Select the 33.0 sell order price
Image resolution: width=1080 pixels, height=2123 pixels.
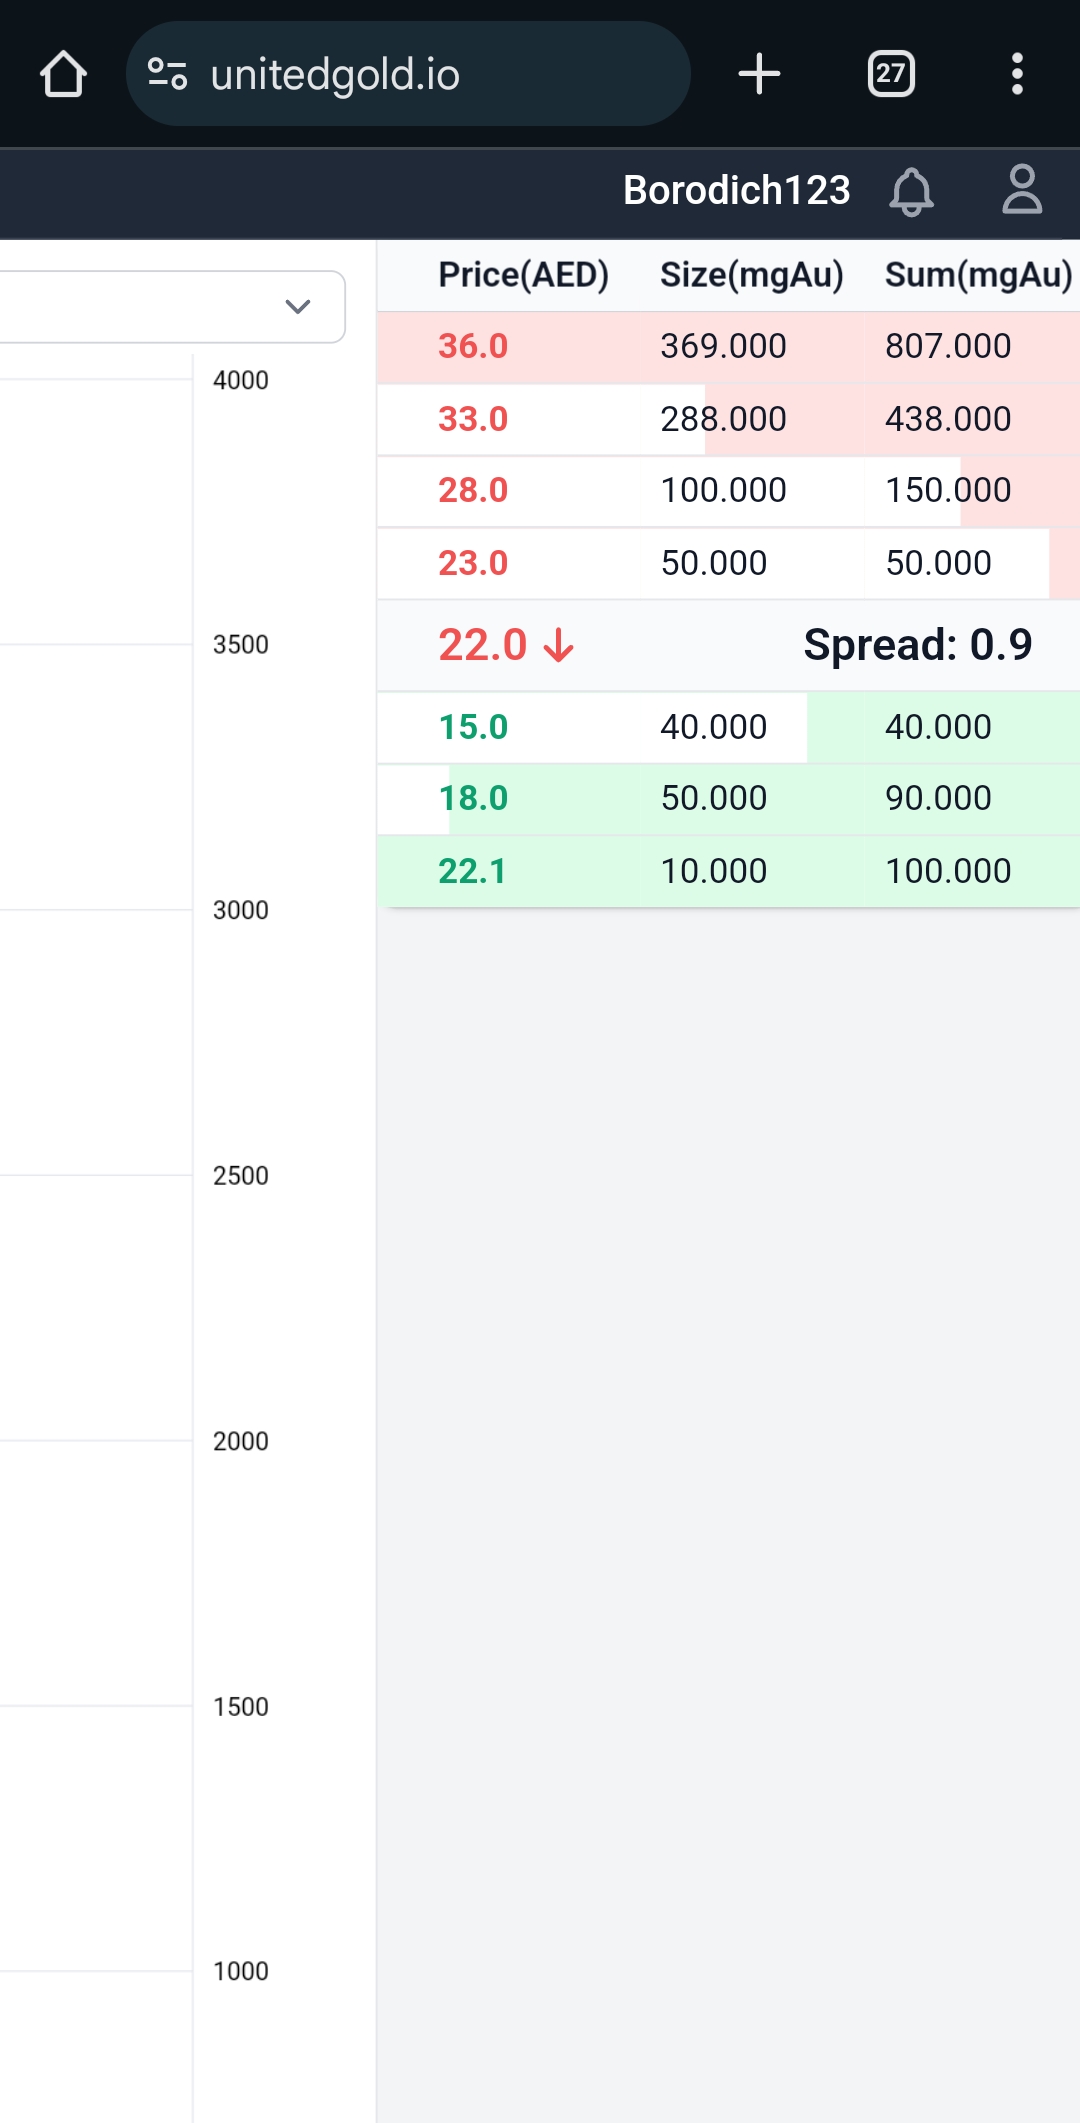click(473, 419)
